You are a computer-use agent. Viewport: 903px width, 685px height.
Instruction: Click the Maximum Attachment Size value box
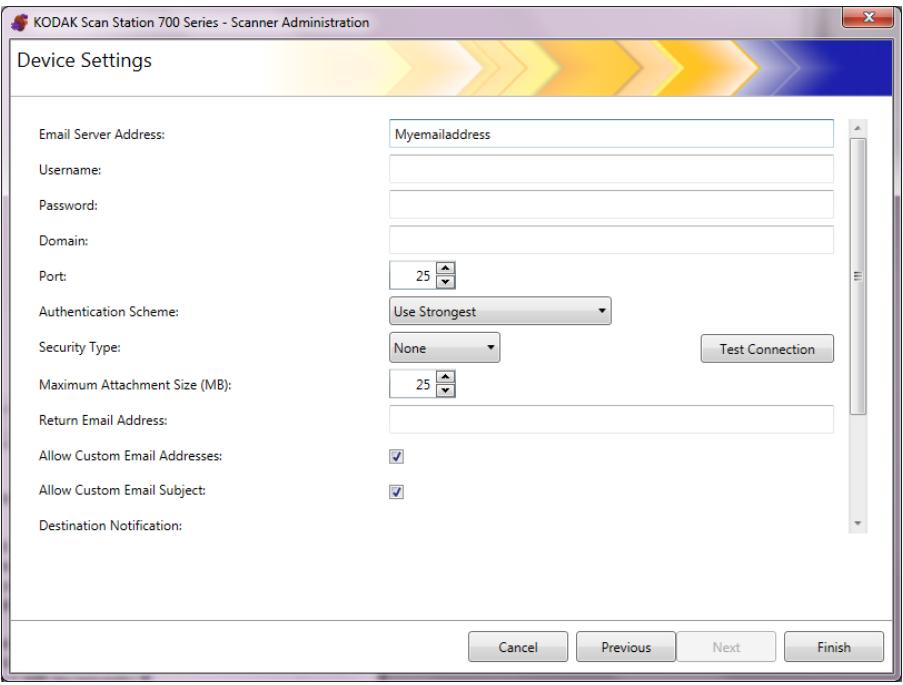point(412,384)
